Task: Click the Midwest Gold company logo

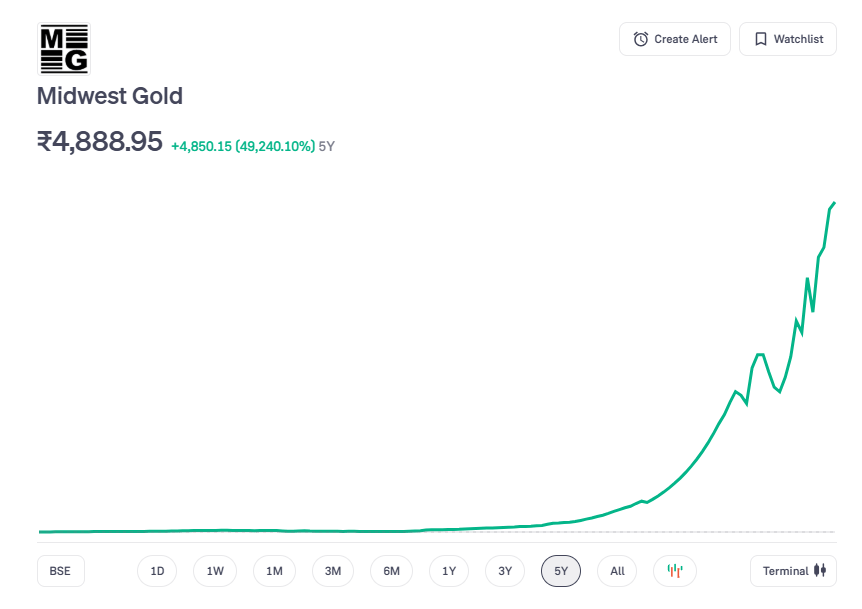Action: click(63, 49)
